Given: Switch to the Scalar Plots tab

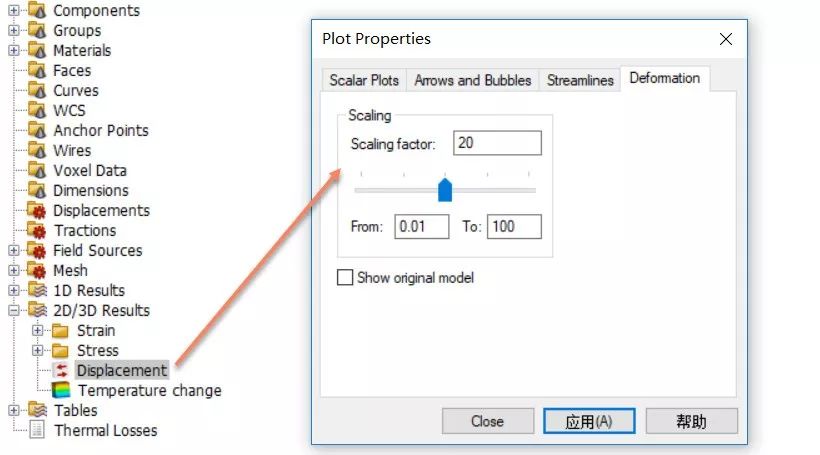Looking at the screenshot, I should point(364,80).
